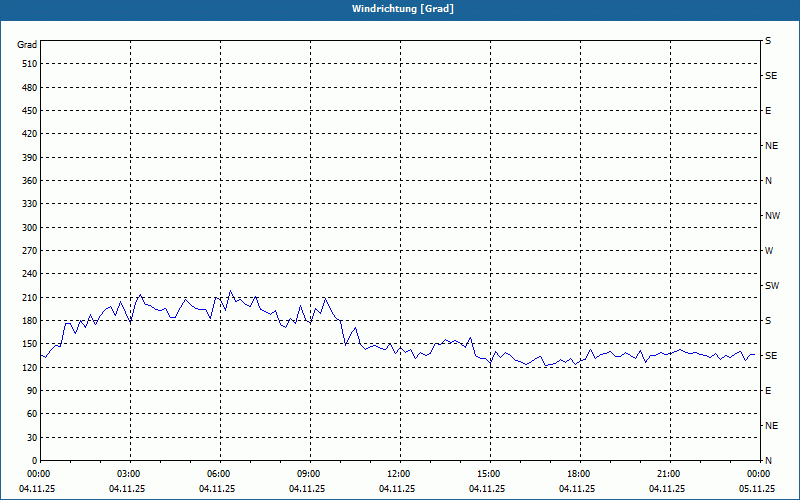The width and height of the screenshot is (800, 500).
Task: Click the compass label W
Action: point(769,251)
